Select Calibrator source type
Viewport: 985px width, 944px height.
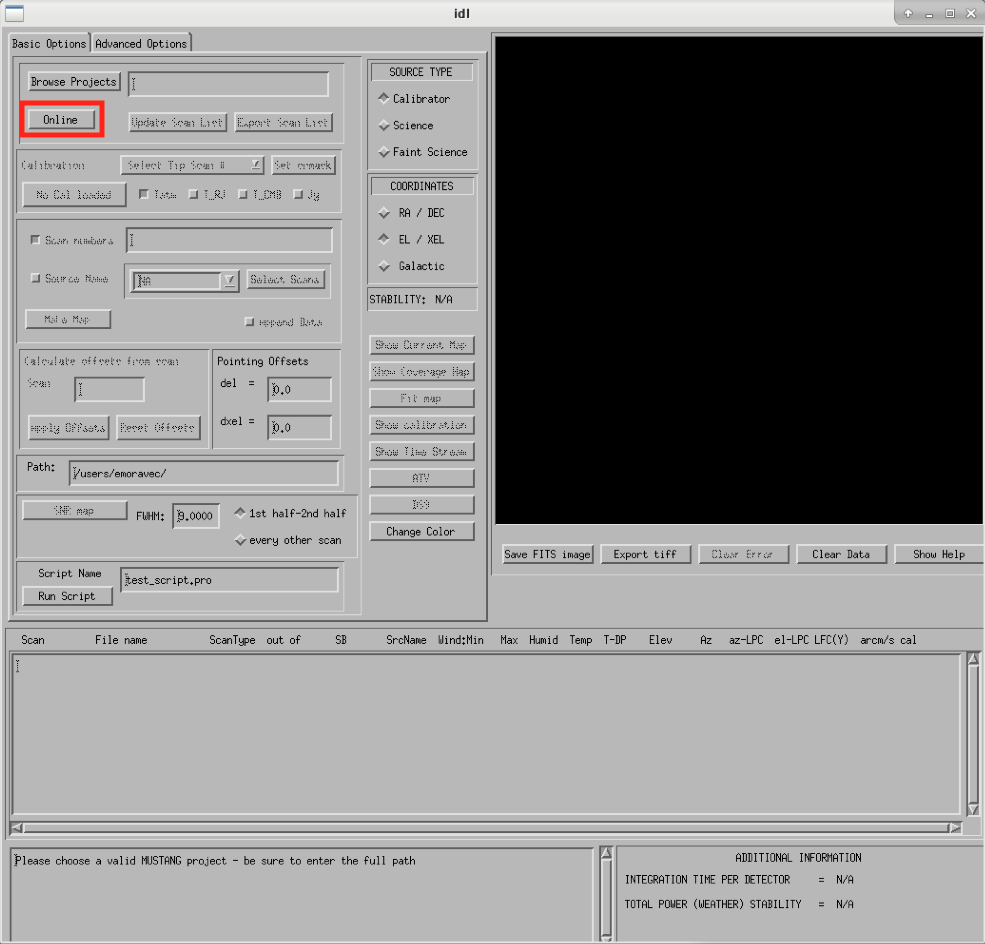click(x=384, y=99)
